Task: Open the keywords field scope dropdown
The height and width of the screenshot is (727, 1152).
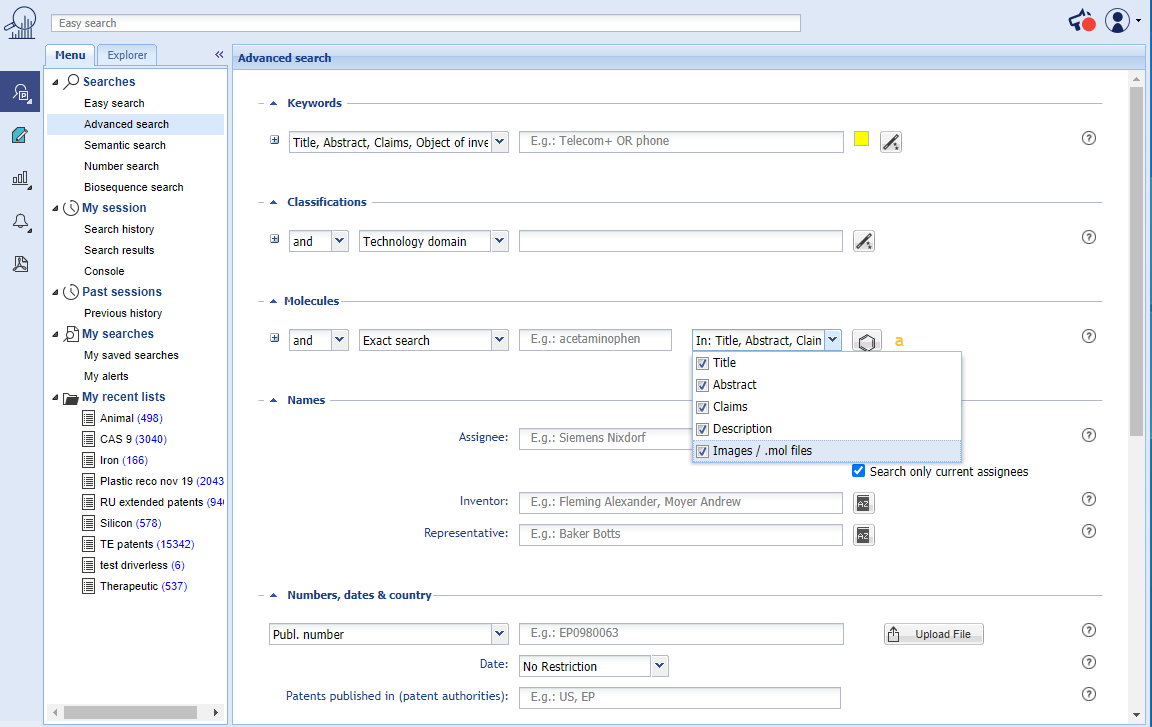Action: click(500, 142)
